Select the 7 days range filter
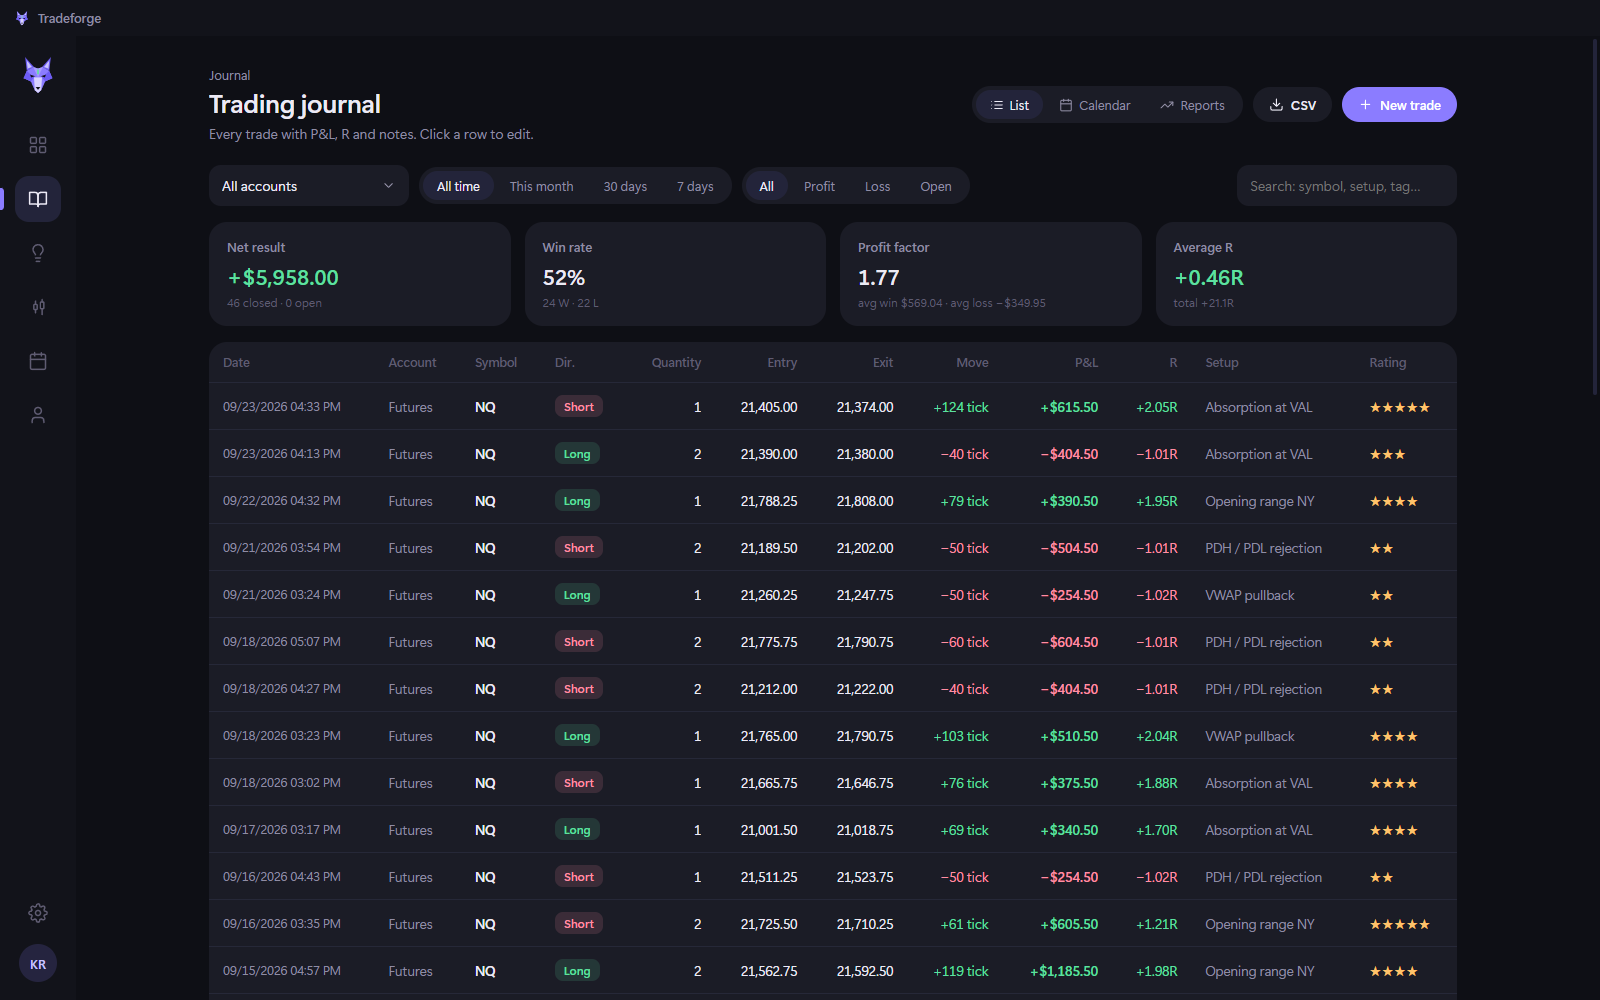 [x=695, y=186]
